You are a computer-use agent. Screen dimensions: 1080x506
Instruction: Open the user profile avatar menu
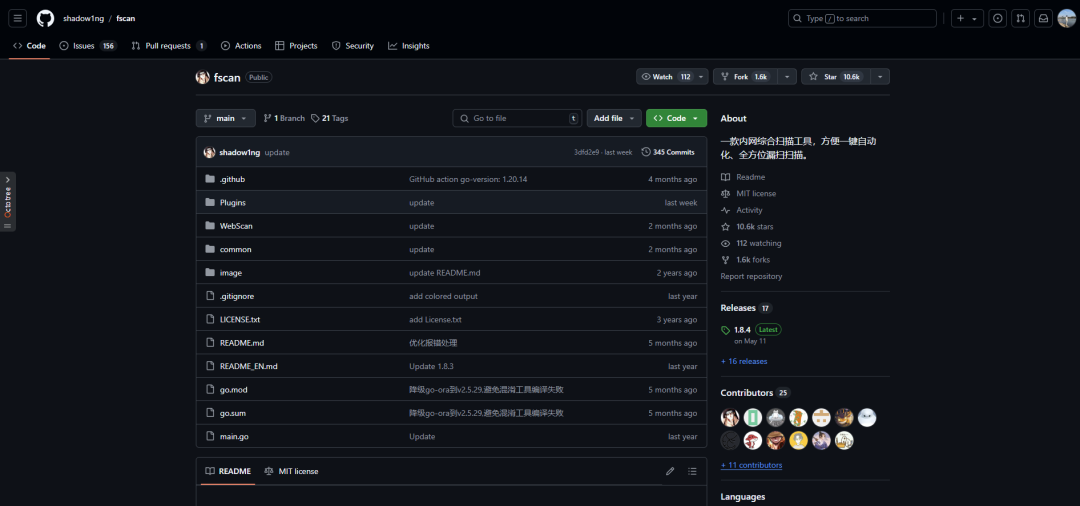pos(1066,19)
